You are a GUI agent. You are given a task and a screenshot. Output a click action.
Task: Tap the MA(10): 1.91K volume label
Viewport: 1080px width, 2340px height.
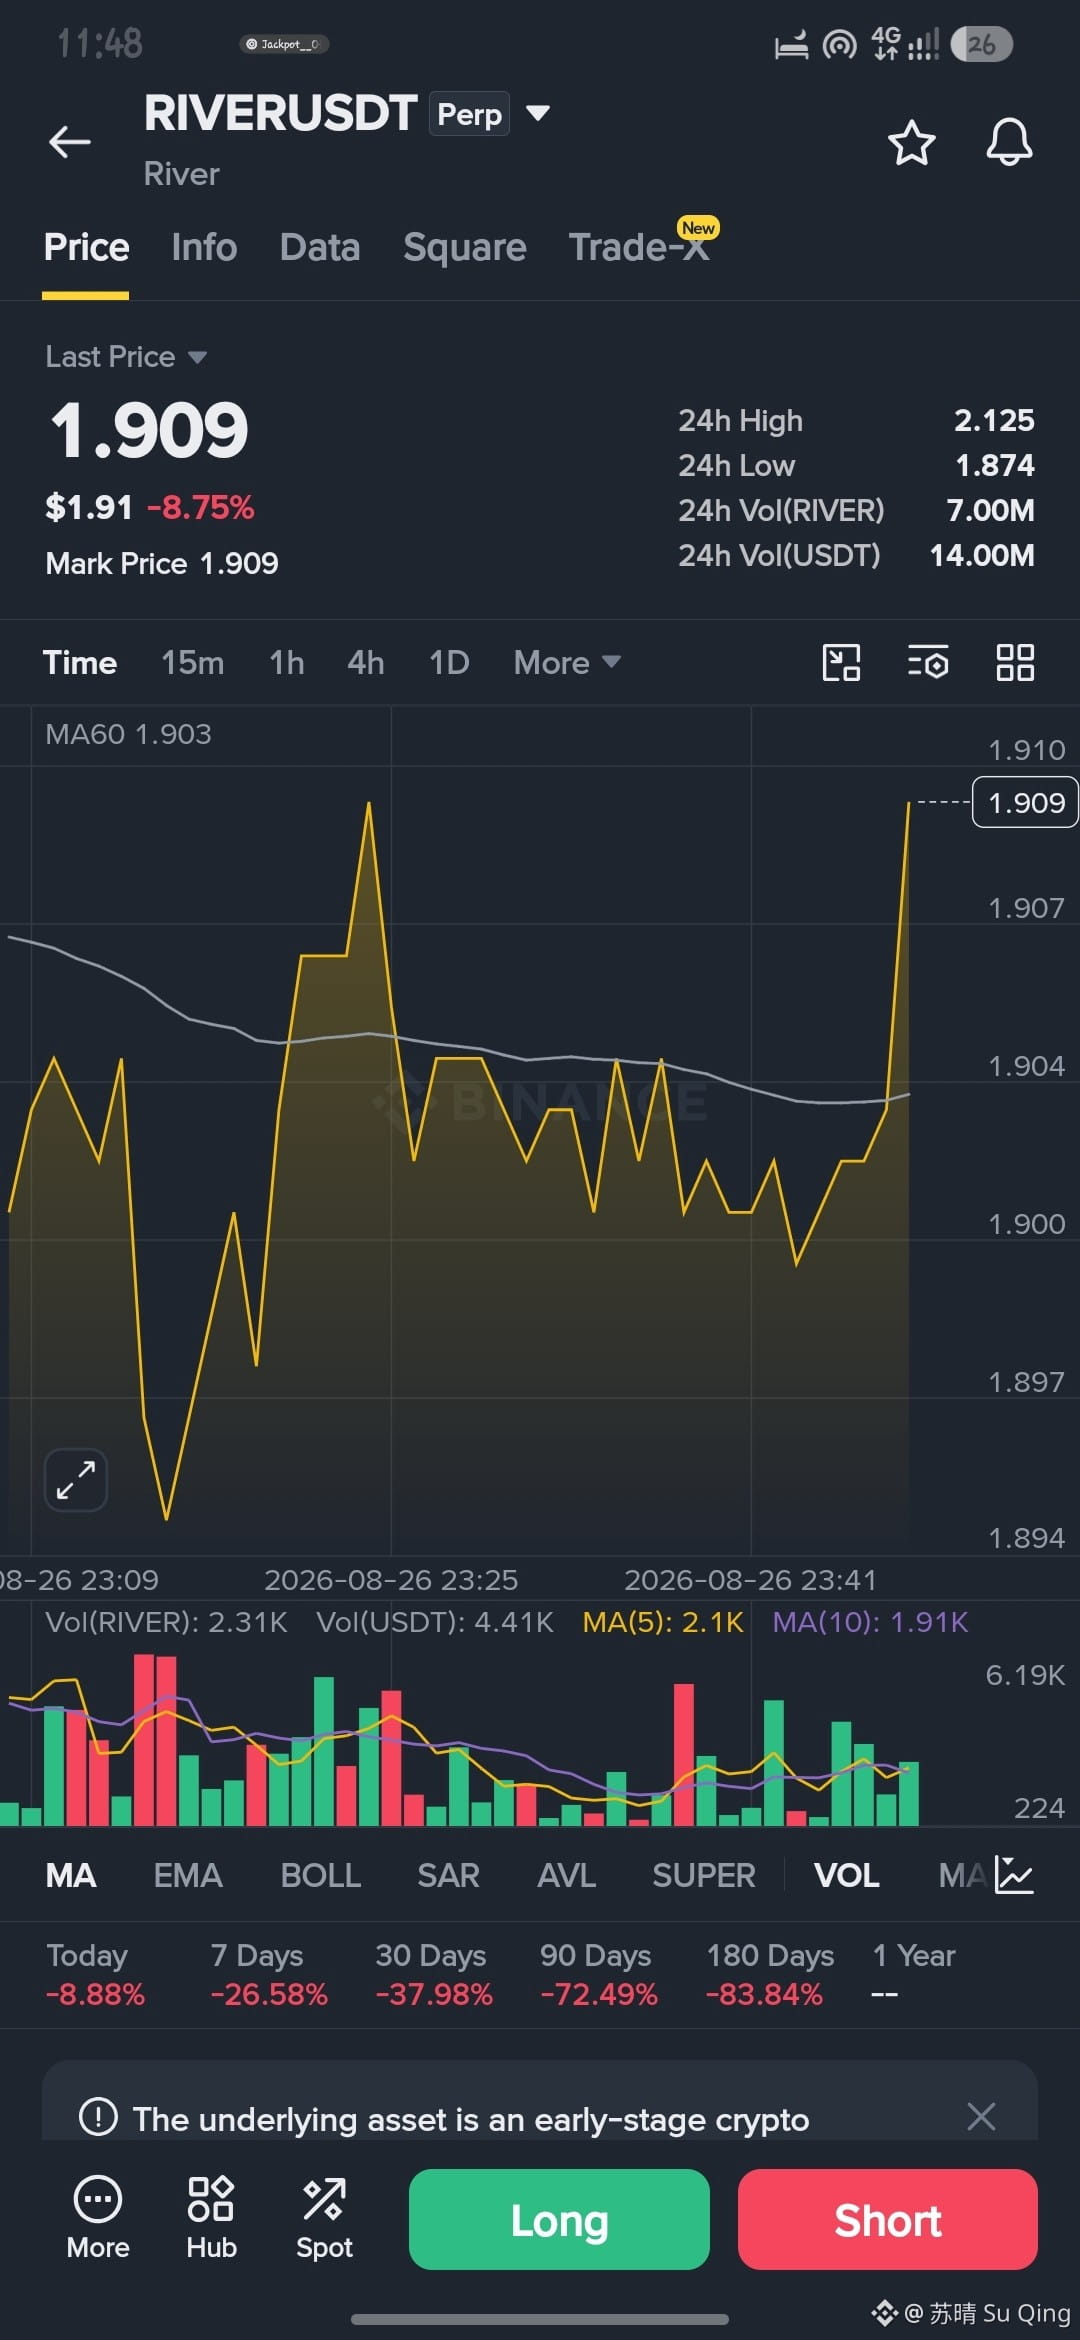pyautogui.click(x=870, y=1622)
